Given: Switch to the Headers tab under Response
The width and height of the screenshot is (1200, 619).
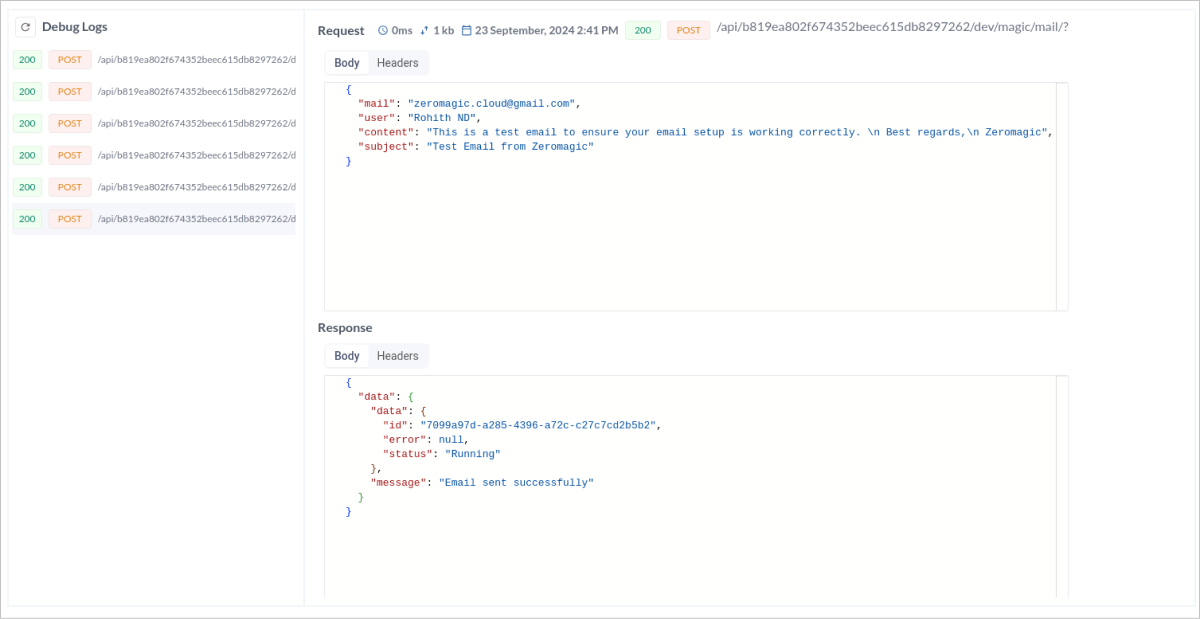Looking at the screenshot, I should tap(397, 355).
